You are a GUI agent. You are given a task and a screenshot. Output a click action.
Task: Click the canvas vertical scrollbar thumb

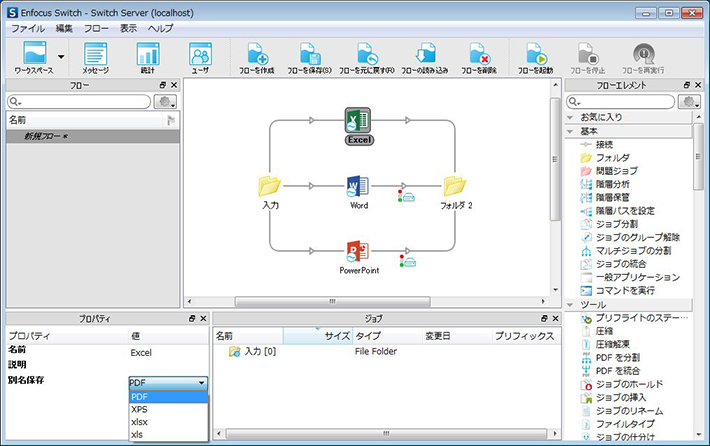click(x=555, y=159)
